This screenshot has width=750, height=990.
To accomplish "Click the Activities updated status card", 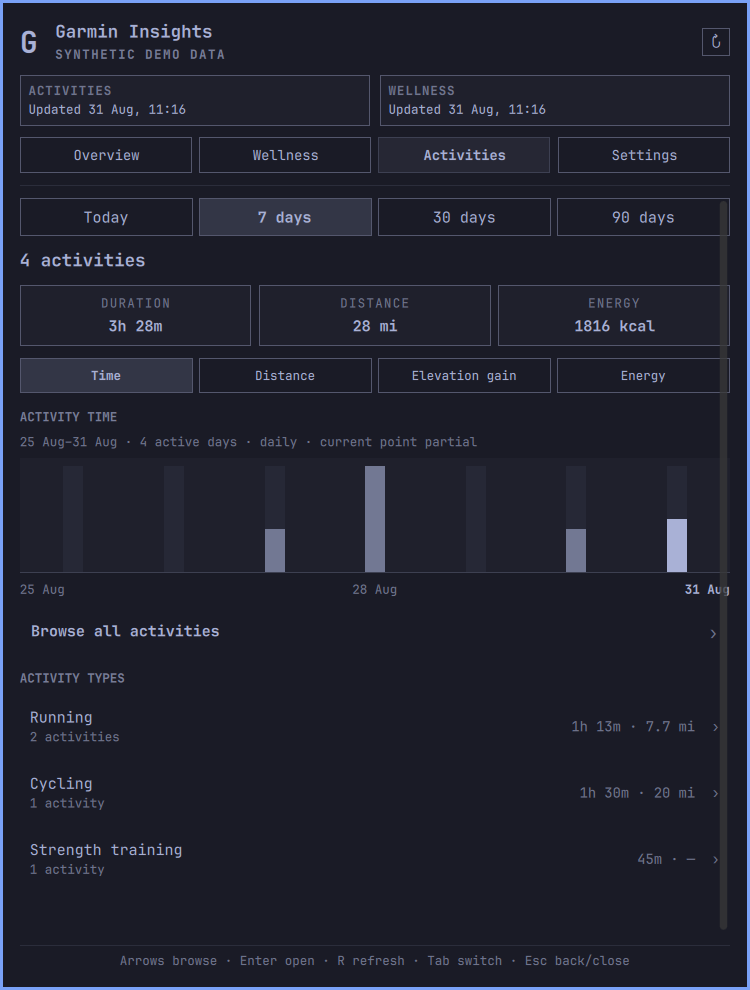I will point(194,100).
